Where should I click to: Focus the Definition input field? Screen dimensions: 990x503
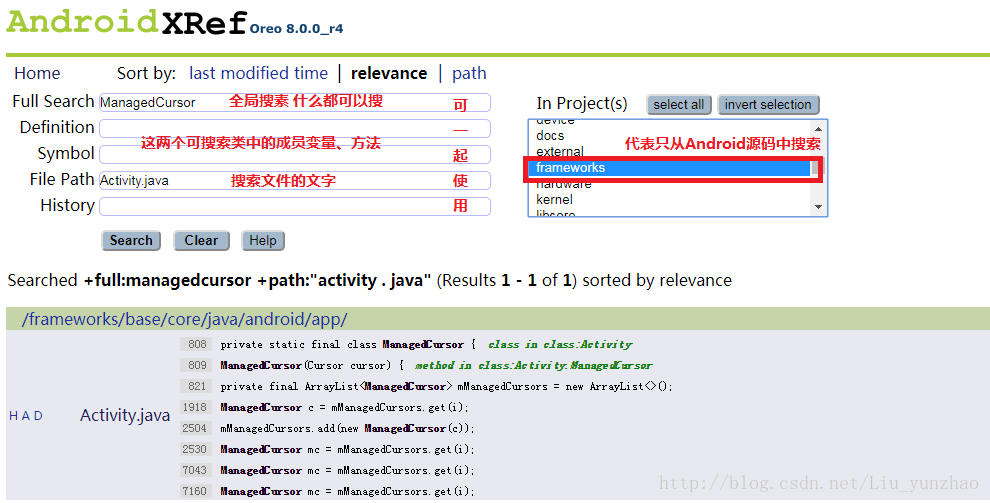pyautogui.click(x=295, y=128)
